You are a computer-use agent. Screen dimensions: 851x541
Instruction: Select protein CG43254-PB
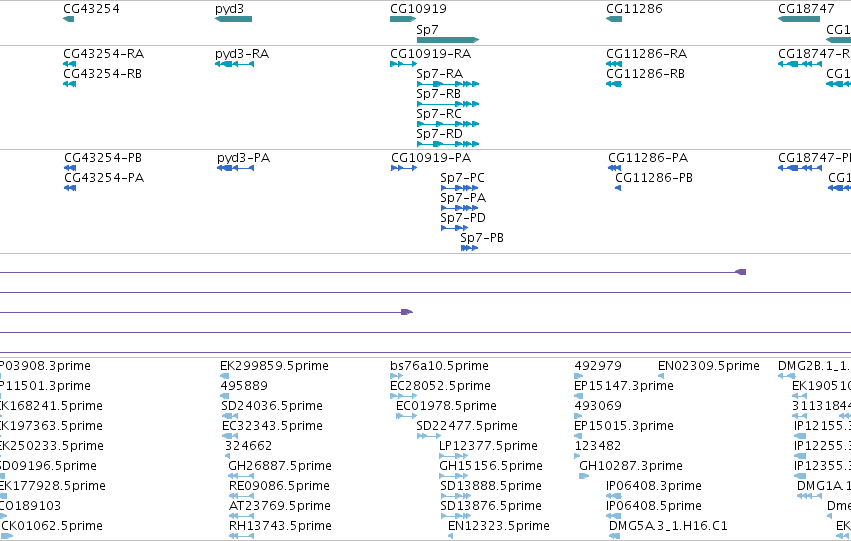70,169
